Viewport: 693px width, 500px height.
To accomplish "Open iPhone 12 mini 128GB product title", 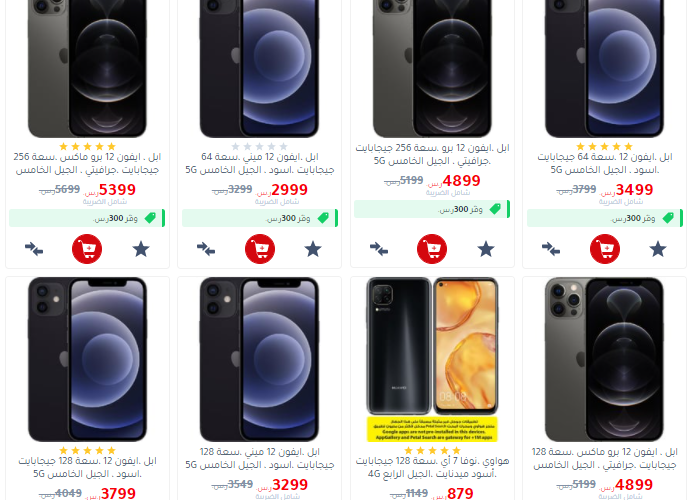I will point(260,458).
